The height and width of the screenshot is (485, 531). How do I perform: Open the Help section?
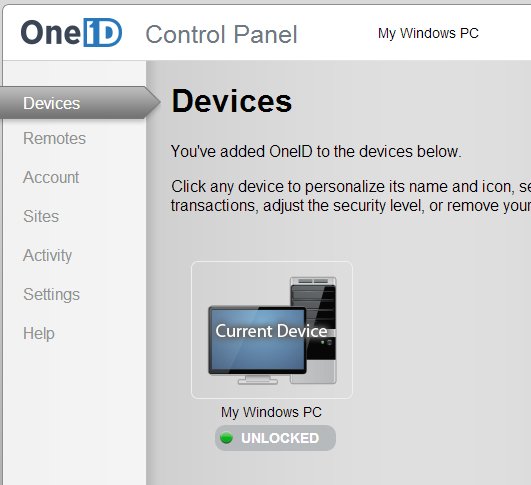pyautogui.click(x=39, y=333)
